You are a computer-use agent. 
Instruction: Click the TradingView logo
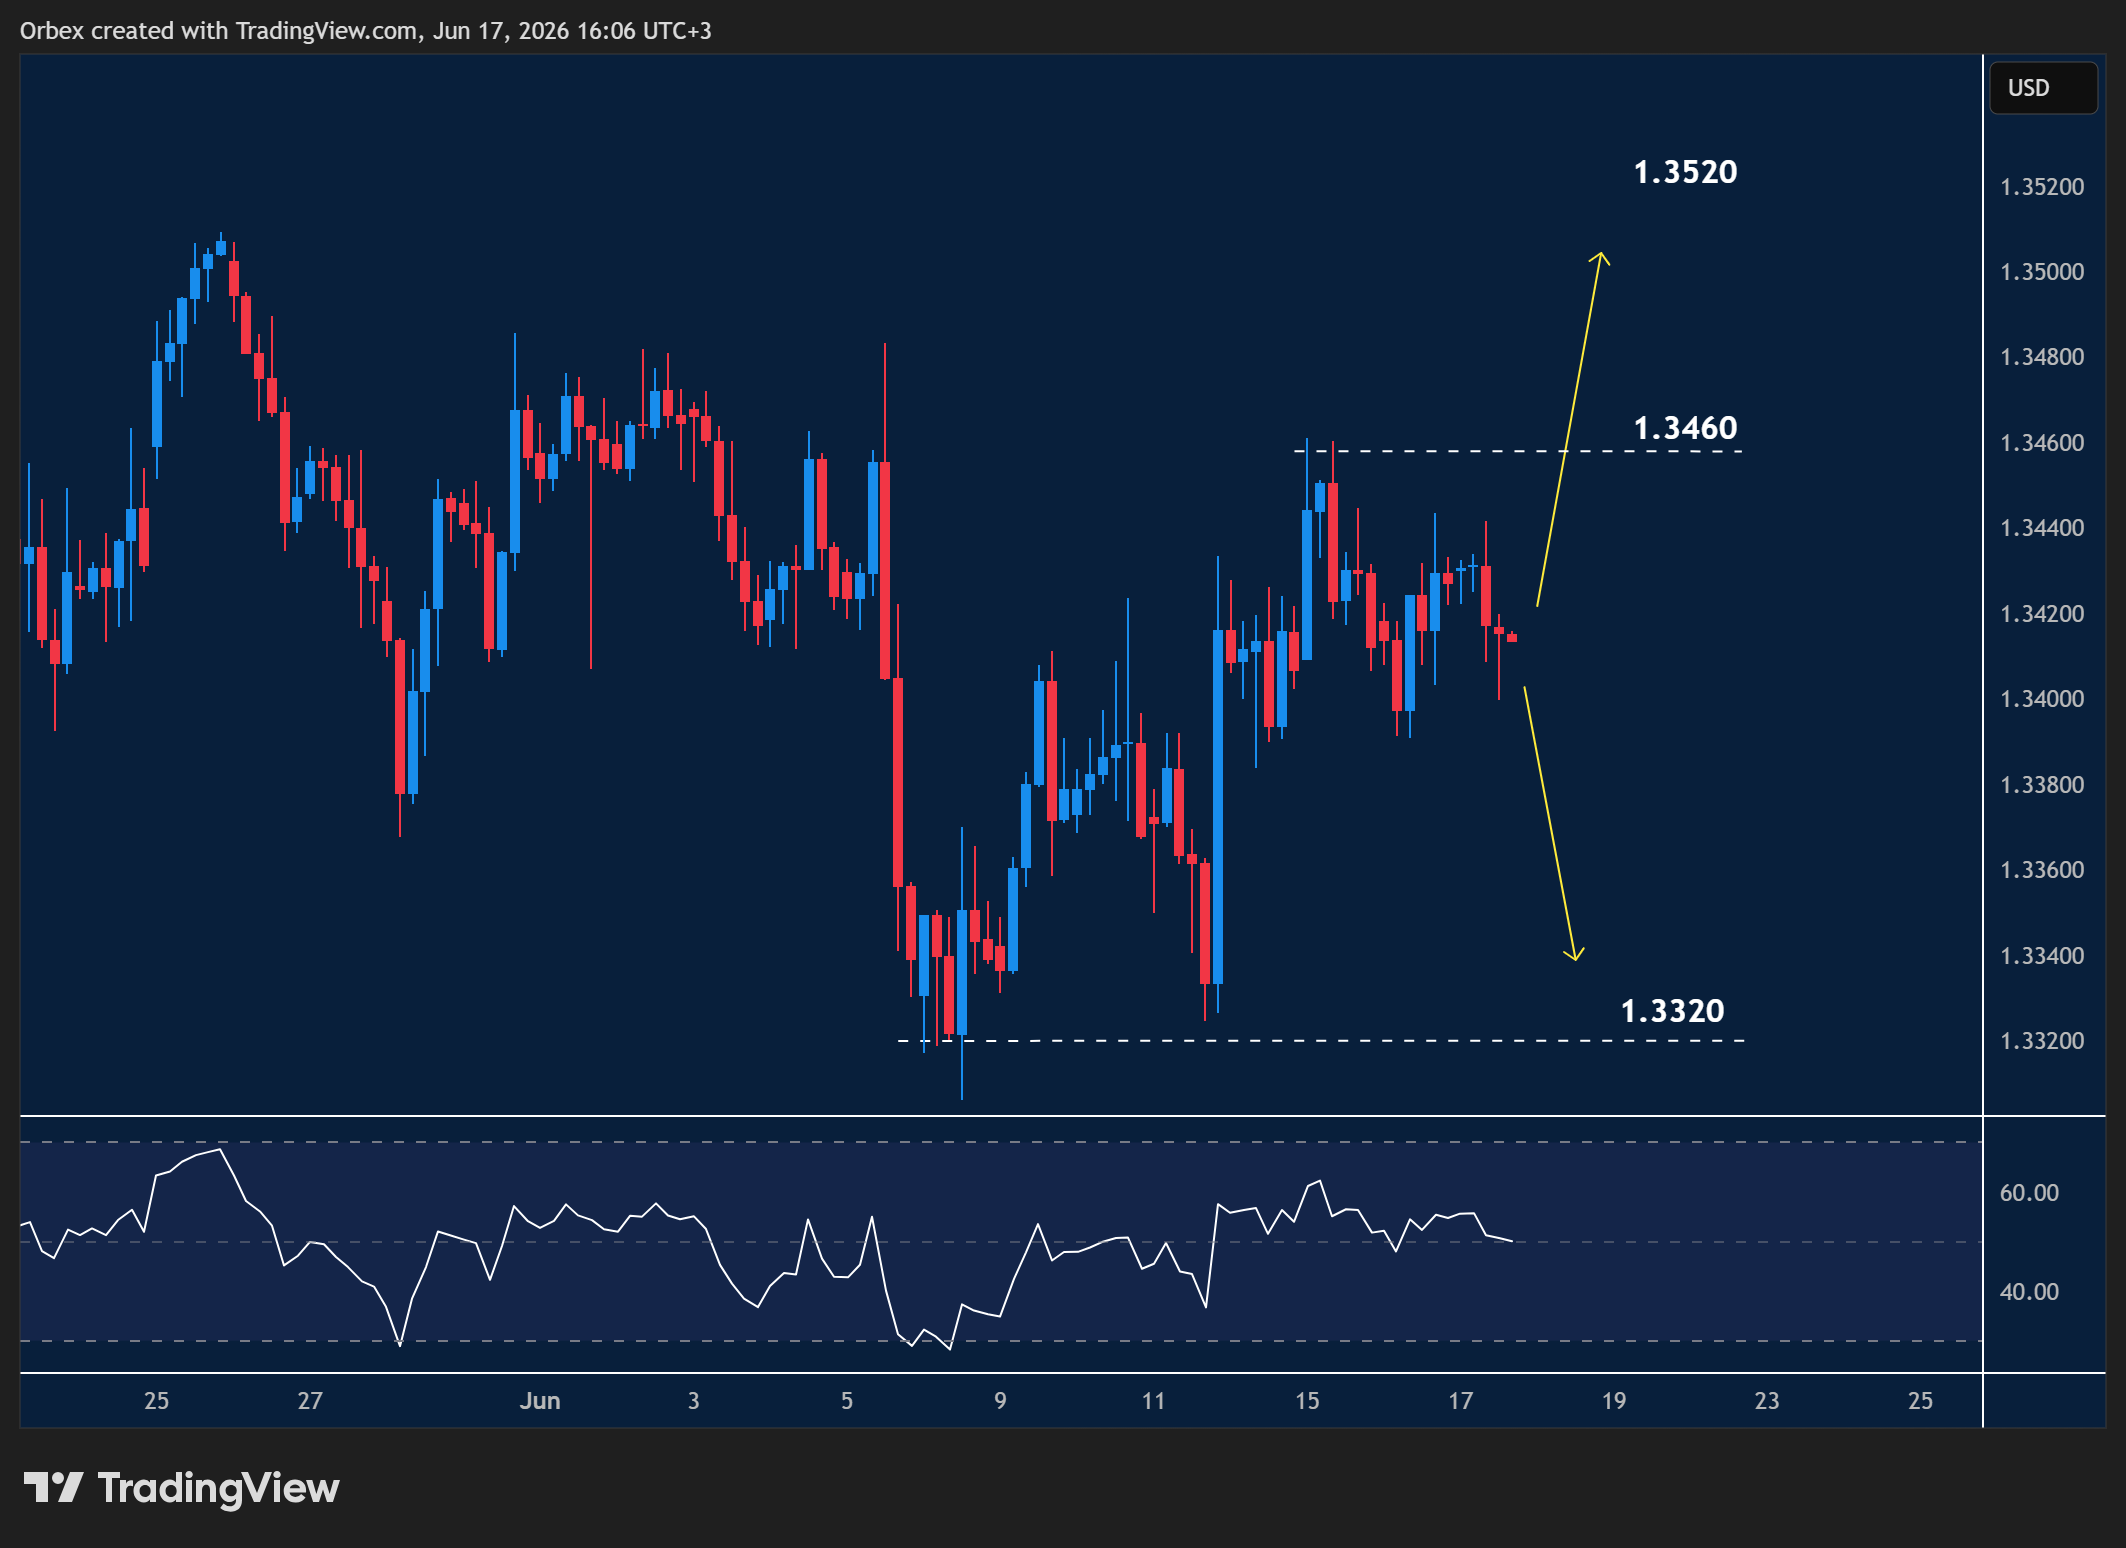click(x=181, y=1488)
